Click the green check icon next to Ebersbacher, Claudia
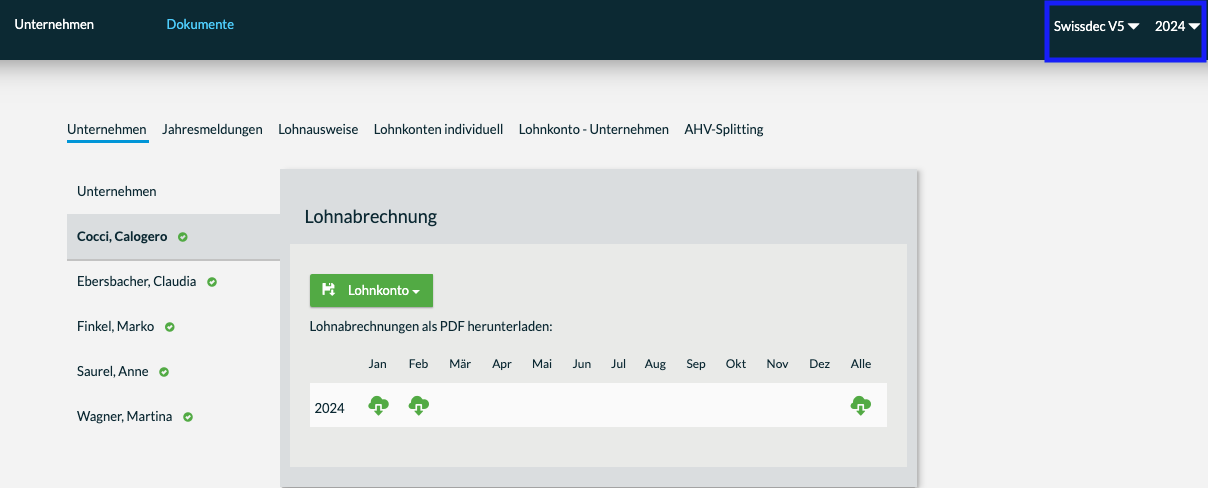 click(x=212, y=282)
